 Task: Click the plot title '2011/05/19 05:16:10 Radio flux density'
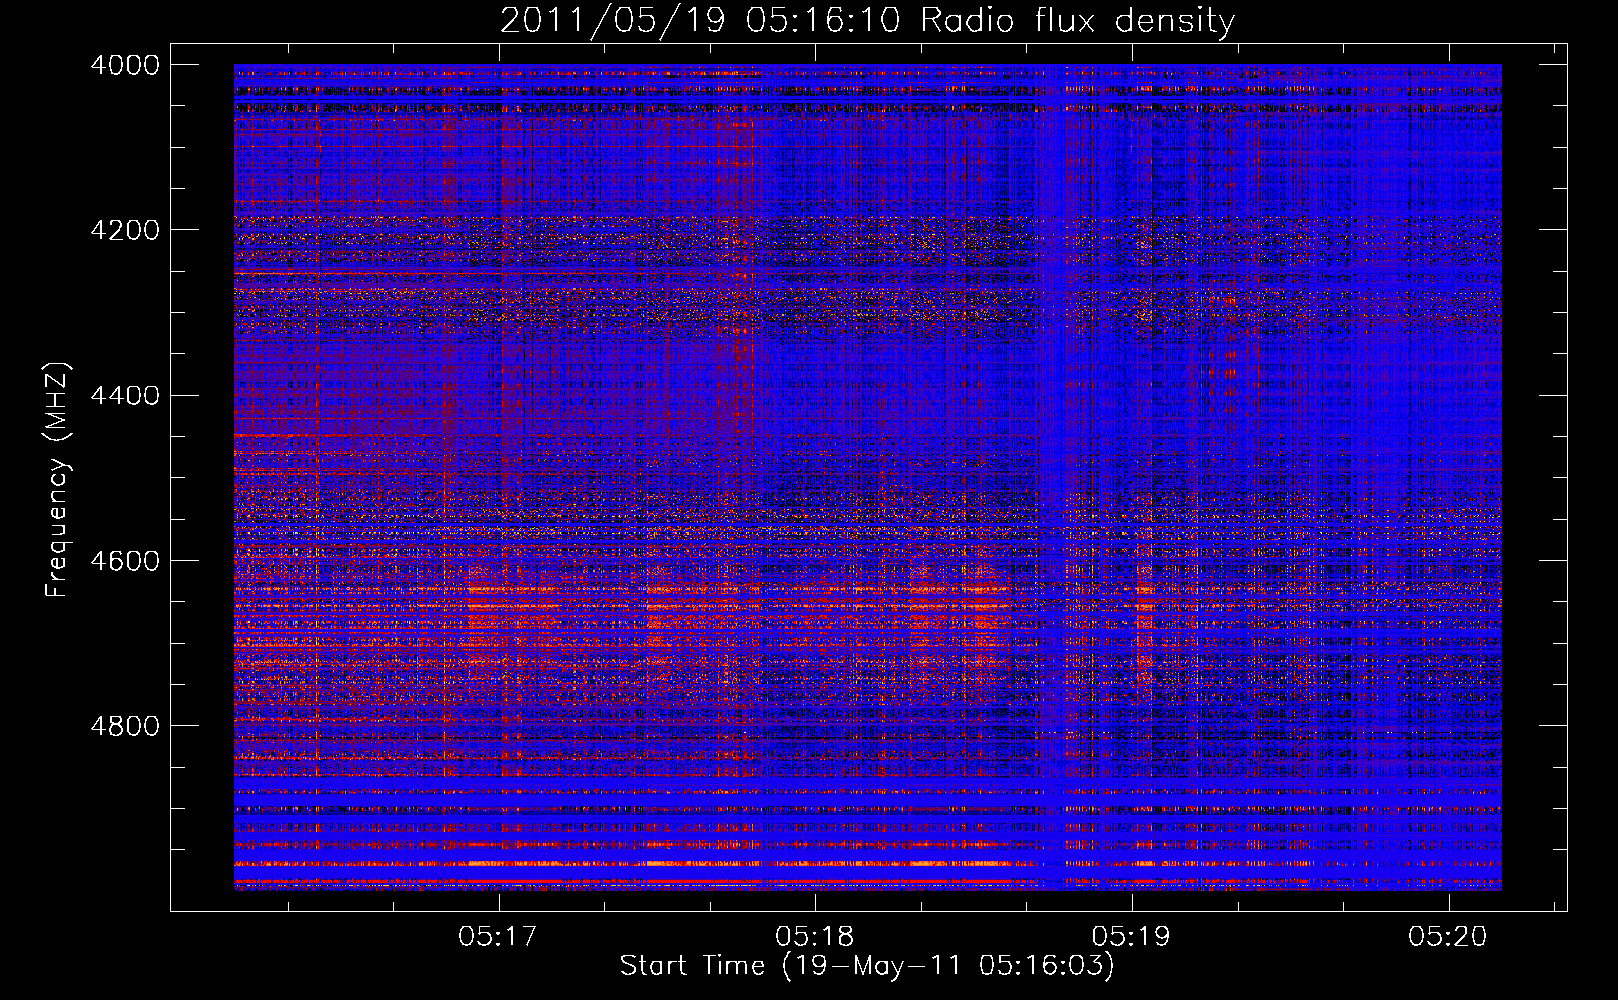pos(867,21)
